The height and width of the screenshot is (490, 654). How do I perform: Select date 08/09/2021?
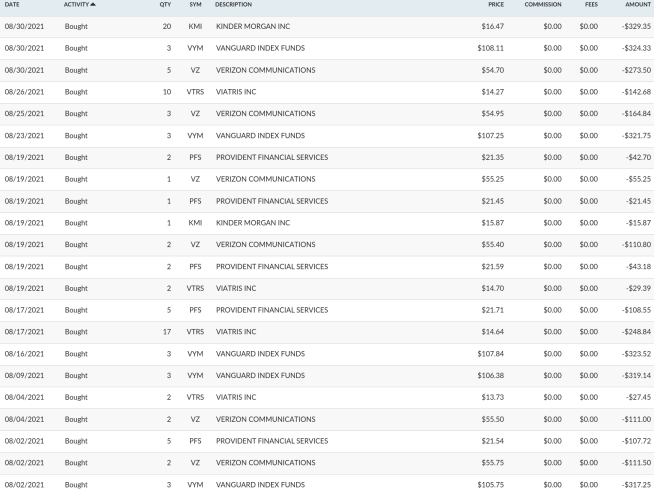[24, 375]
